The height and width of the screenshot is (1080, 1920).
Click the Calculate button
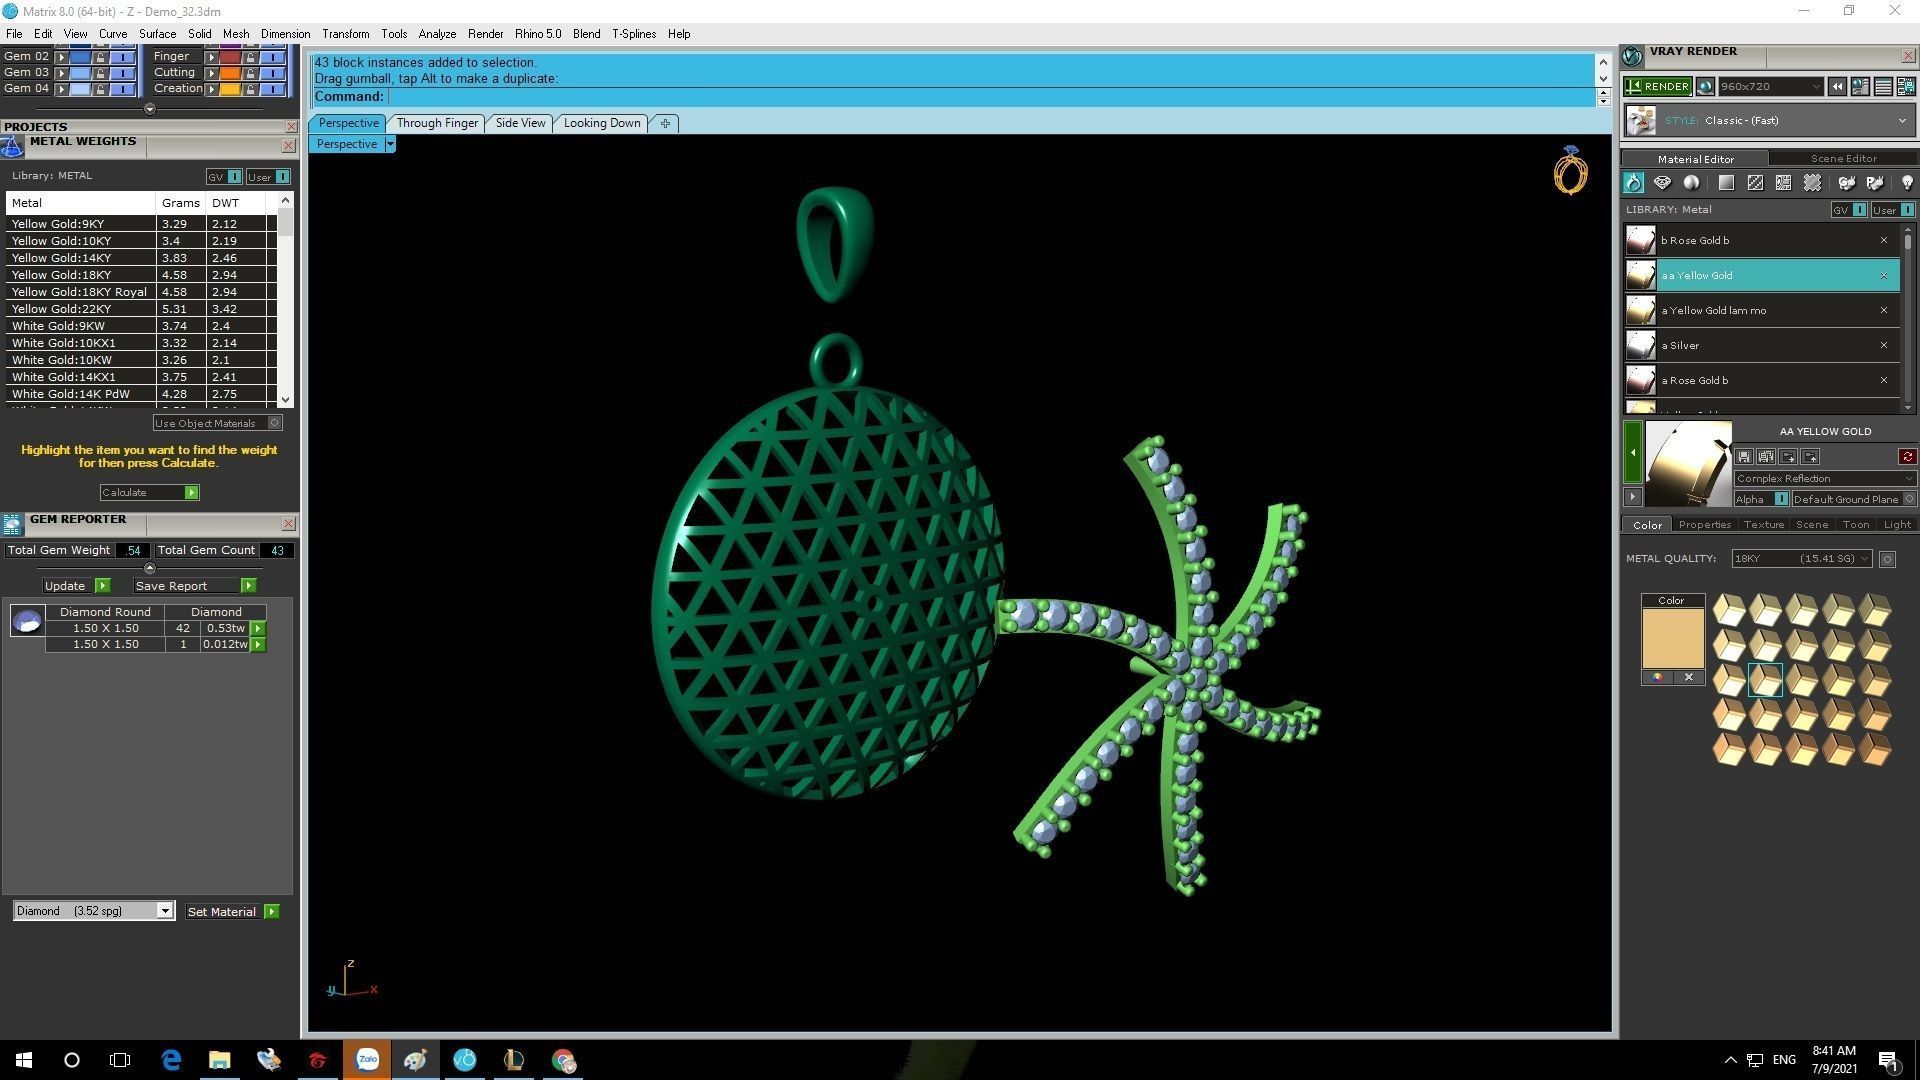tap(149, 492)
